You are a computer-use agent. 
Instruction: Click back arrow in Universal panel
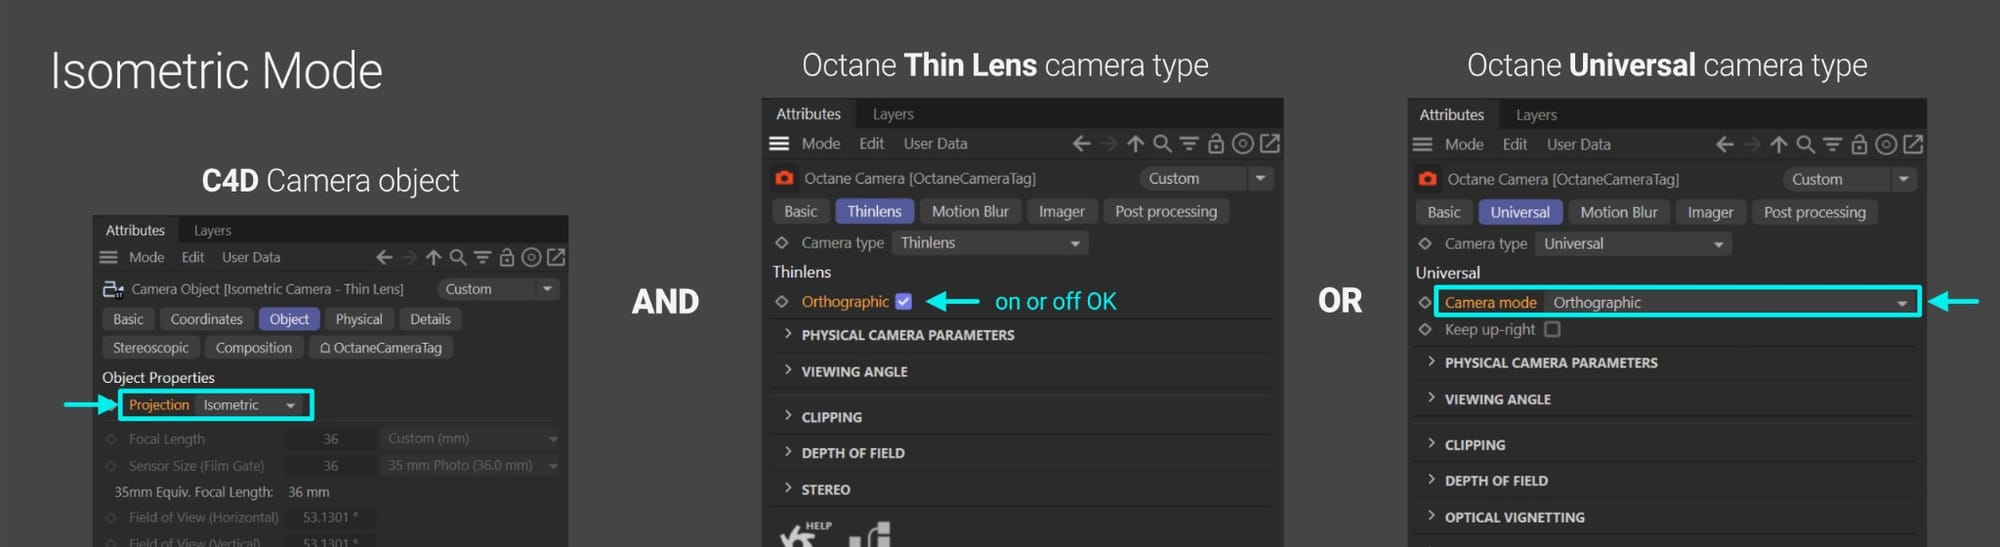[x=1725, y=145]
